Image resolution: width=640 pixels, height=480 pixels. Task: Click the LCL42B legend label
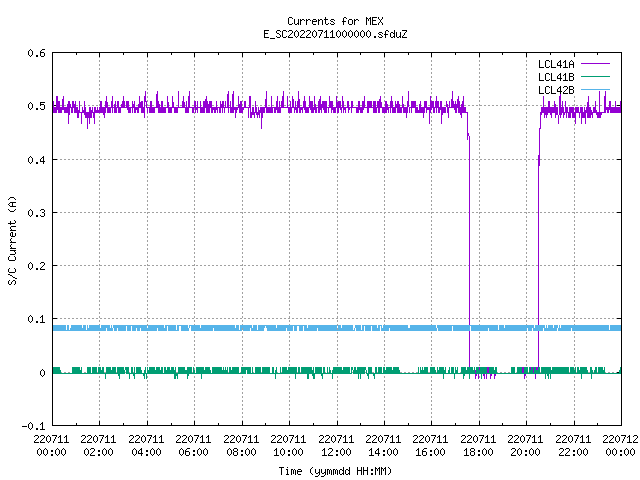(556, 90)
